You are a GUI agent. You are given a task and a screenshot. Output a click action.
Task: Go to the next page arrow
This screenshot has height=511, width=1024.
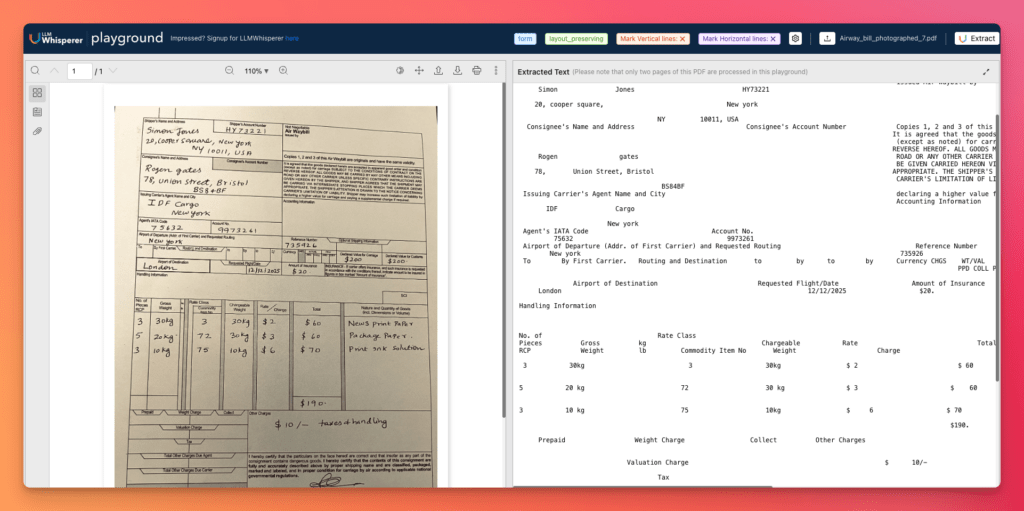113,71
